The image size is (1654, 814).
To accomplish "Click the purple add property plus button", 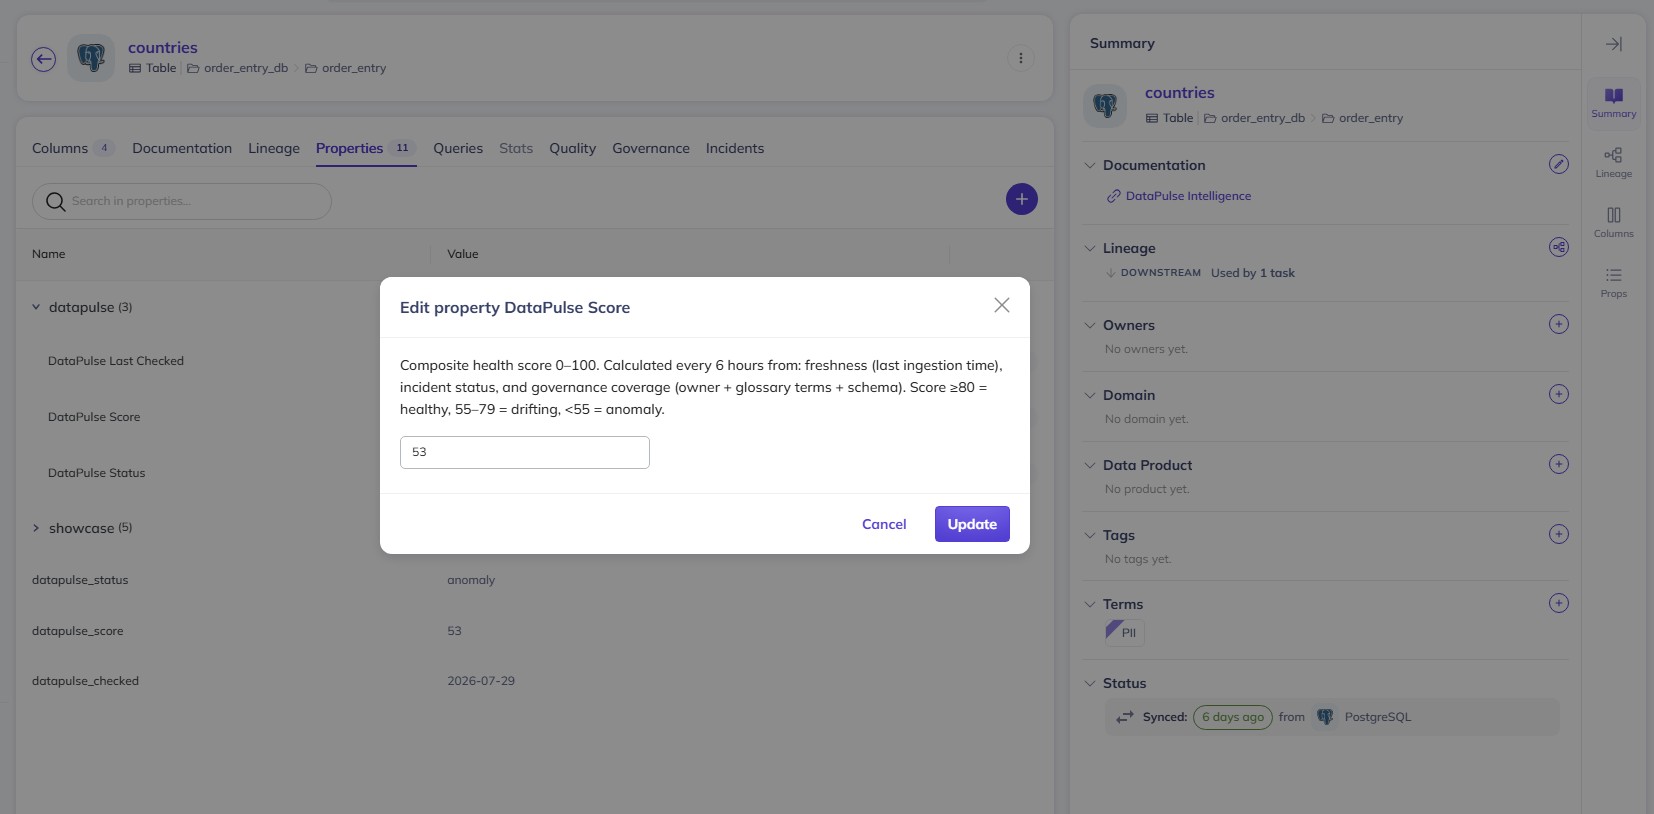I will 1021,199.
